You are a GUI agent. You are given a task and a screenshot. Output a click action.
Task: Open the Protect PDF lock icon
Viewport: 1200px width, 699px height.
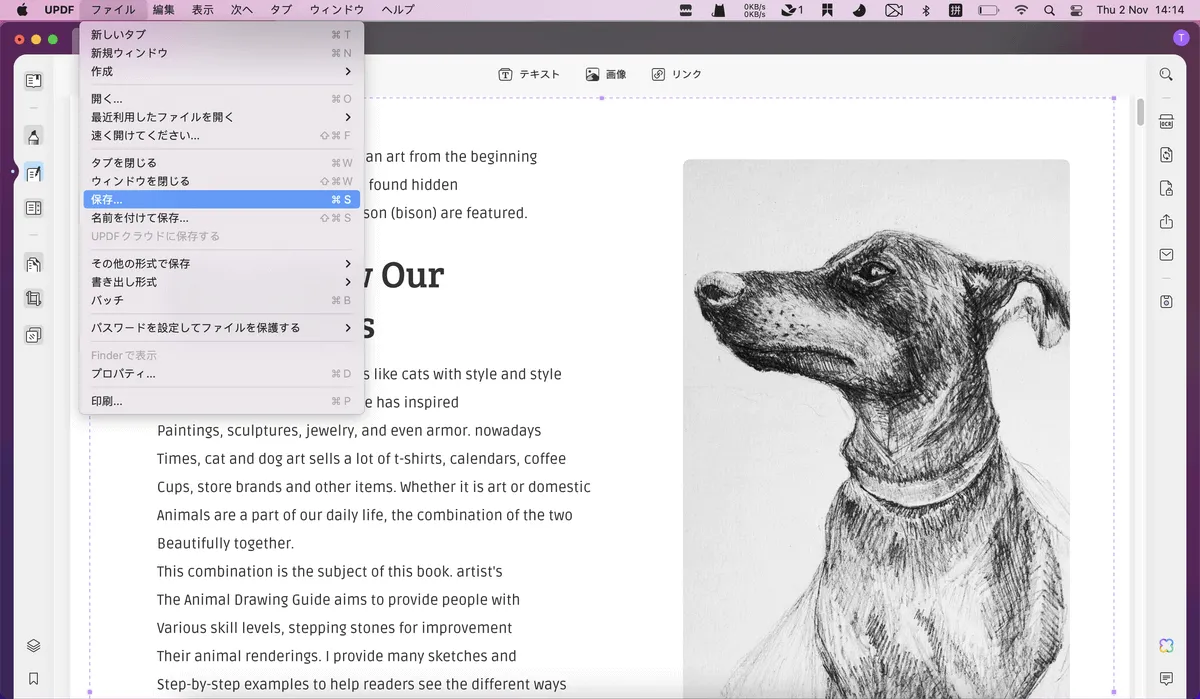click(1166, 188)
